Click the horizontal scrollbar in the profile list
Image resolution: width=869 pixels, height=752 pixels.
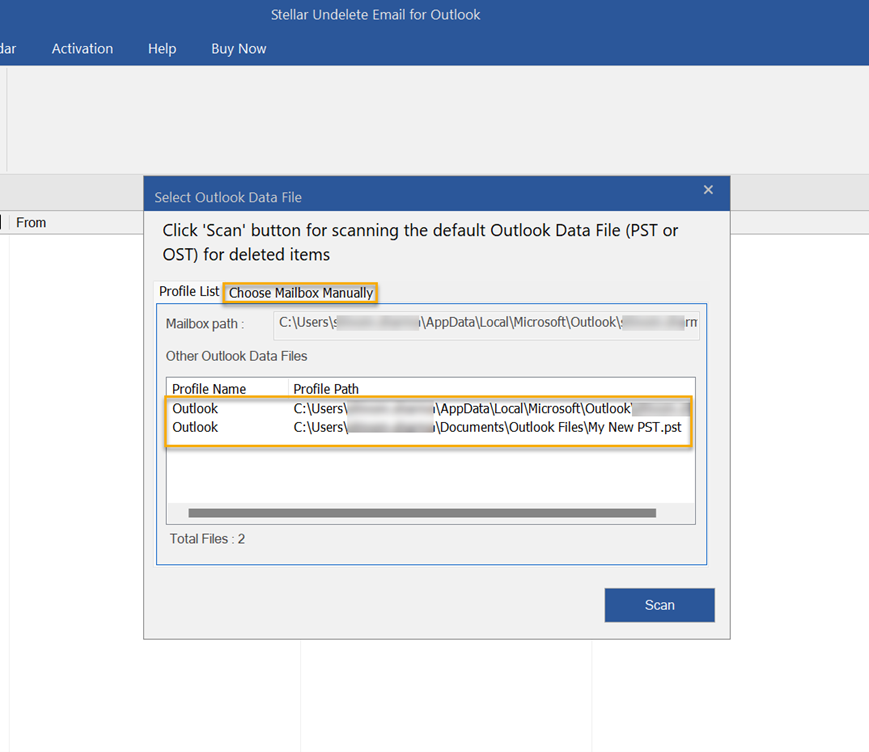pyautogui.click(x=421, y=513)
